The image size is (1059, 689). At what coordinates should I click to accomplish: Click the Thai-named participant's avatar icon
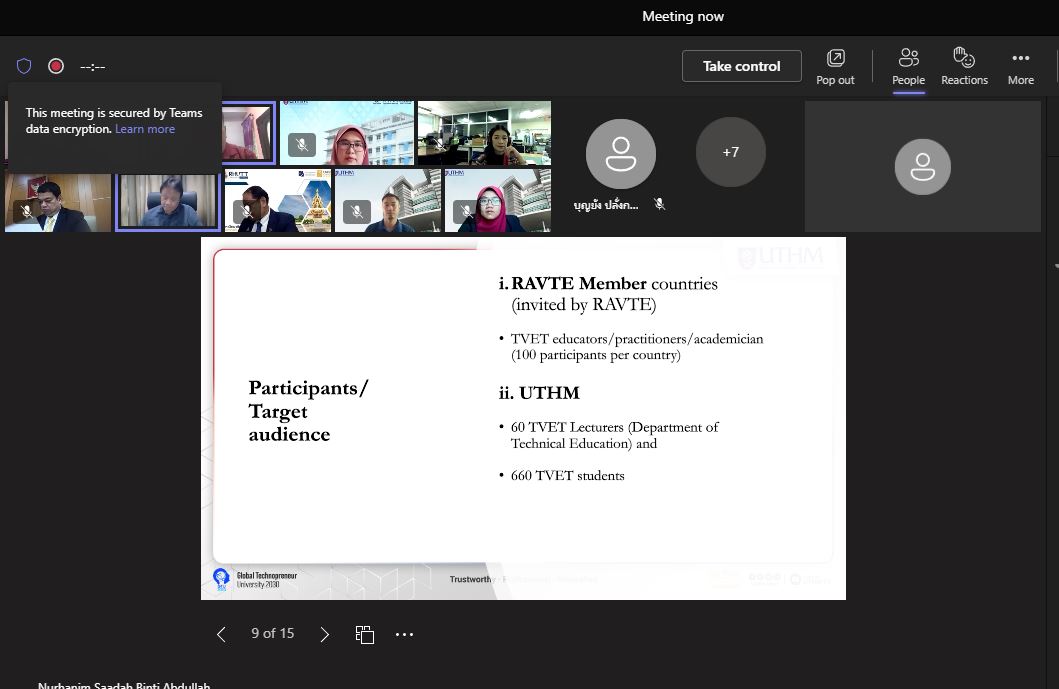(621, 154)
